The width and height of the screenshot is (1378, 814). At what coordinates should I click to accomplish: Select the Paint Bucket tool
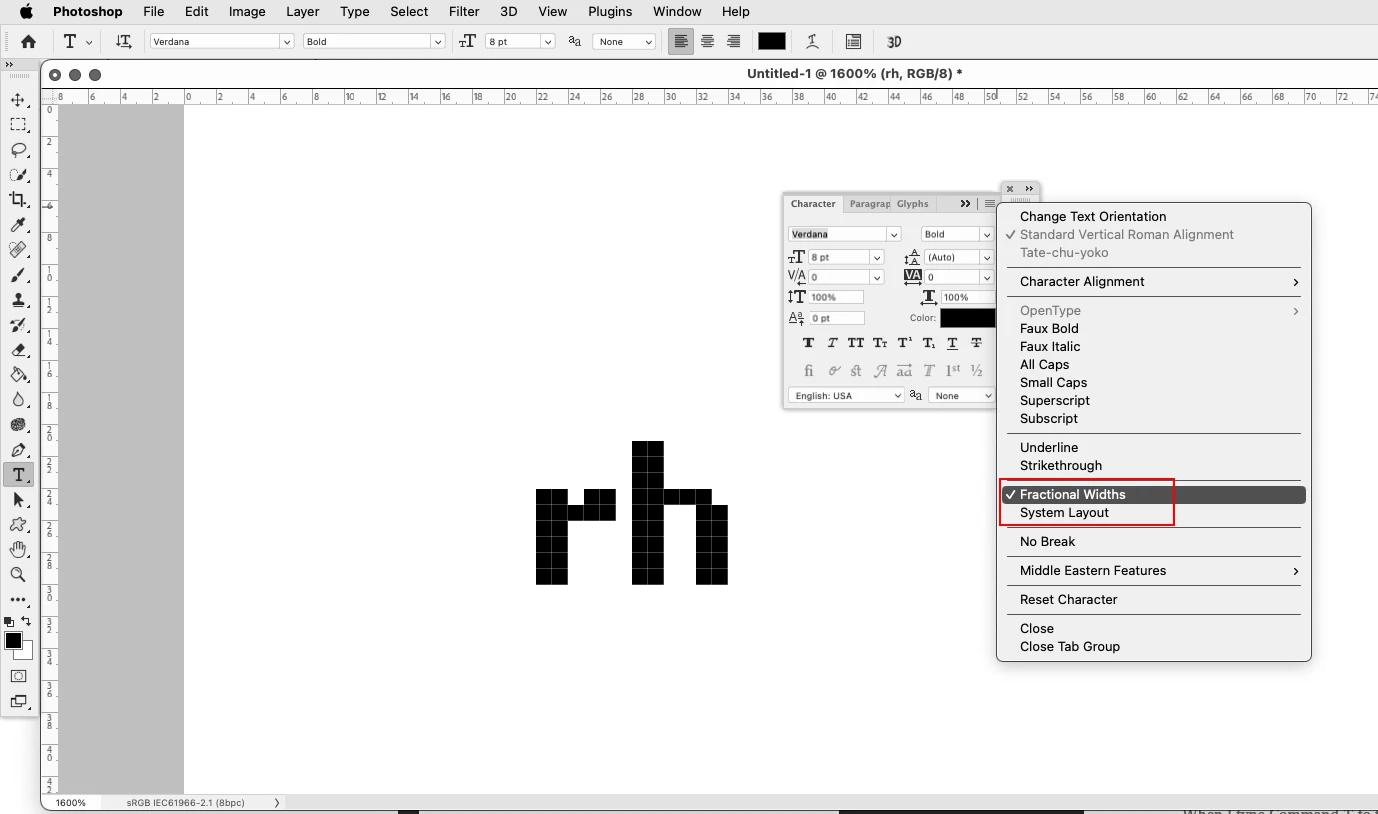18,375
